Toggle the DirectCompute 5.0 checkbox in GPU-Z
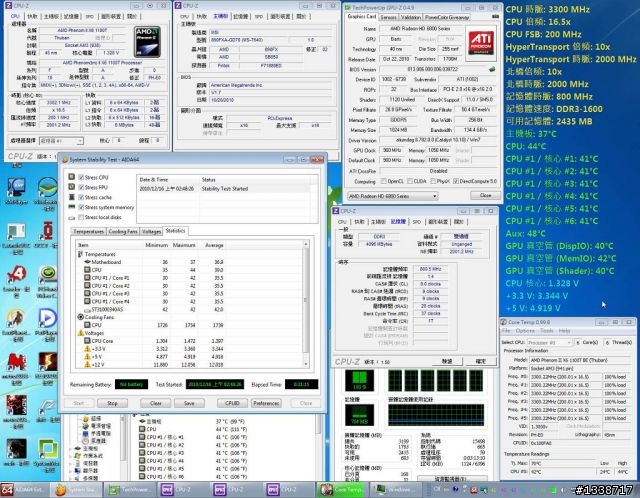640x498 pixels. pyautogui.click(x=456, y=181)
